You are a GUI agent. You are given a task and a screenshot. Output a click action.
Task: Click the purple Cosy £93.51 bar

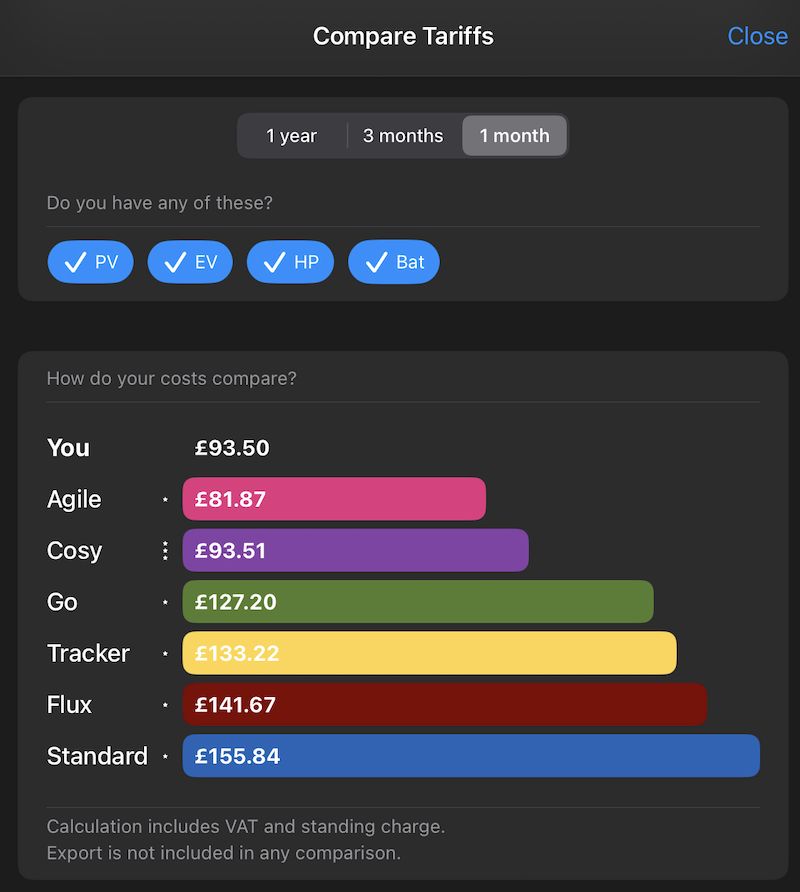[355, 551]
